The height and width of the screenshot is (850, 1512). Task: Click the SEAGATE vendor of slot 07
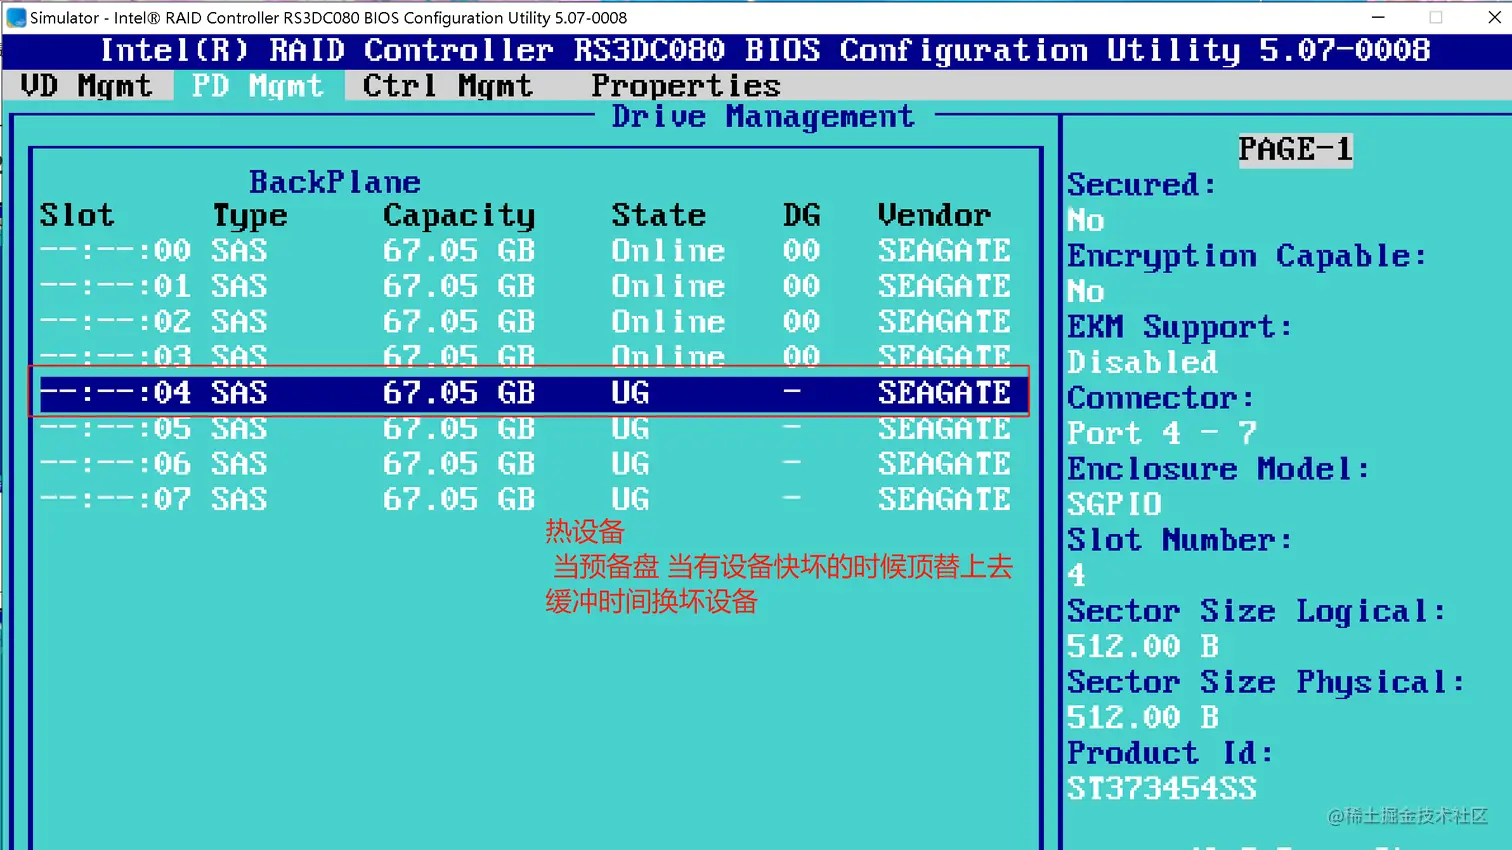point(945,499)
